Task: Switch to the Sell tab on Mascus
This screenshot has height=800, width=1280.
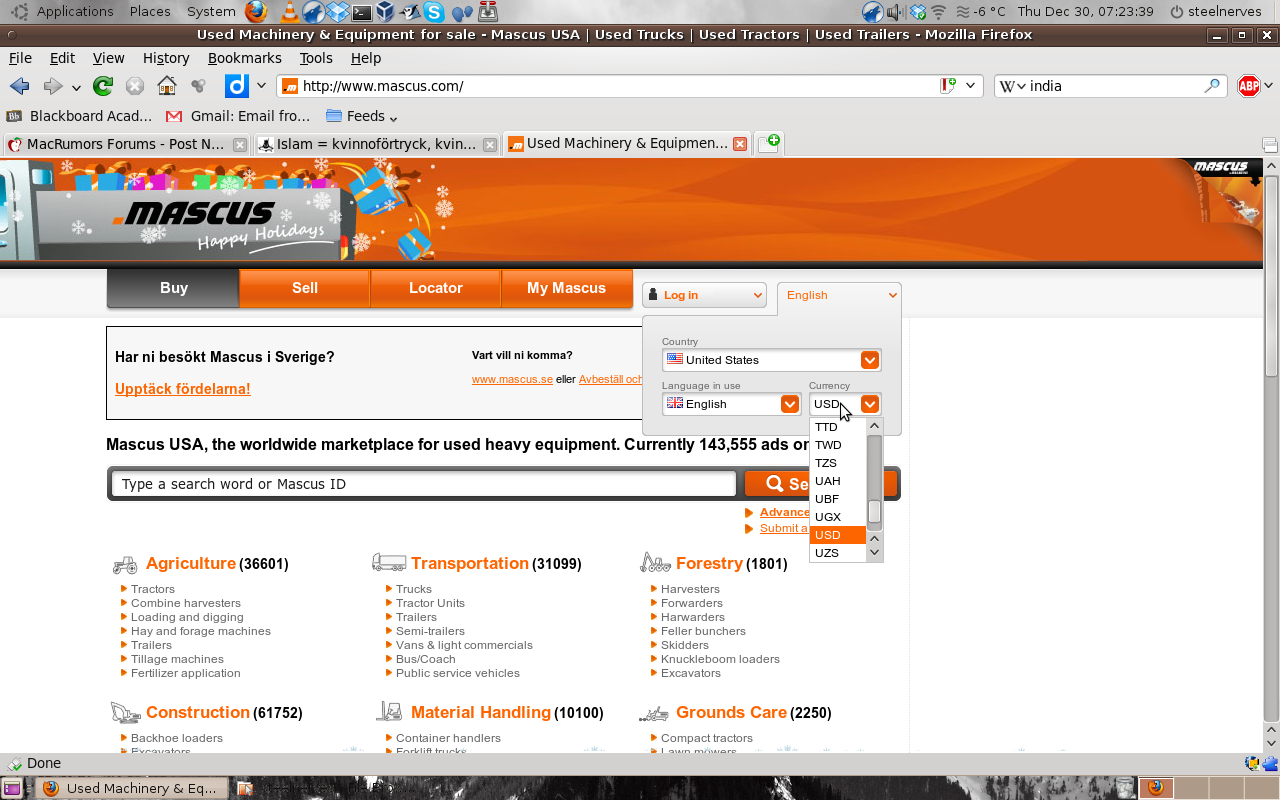Action: [305, 288]
